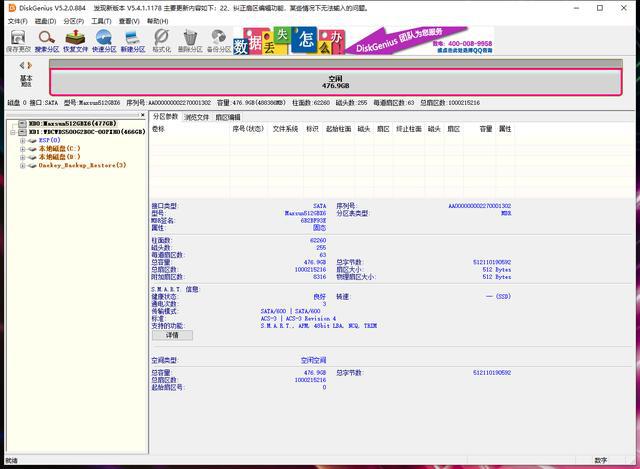
Task: Switch to the 浏览文件 tab
Action: click(197, 117)
